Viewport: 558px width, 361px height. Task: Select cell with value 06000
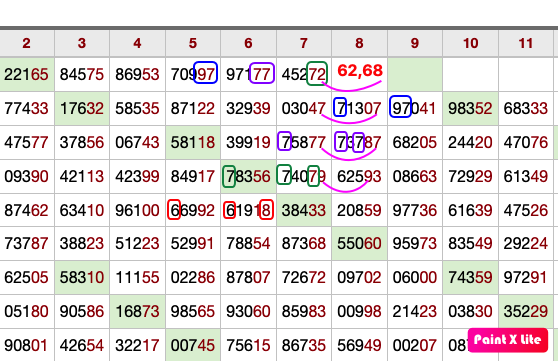[x=415, y=277]
